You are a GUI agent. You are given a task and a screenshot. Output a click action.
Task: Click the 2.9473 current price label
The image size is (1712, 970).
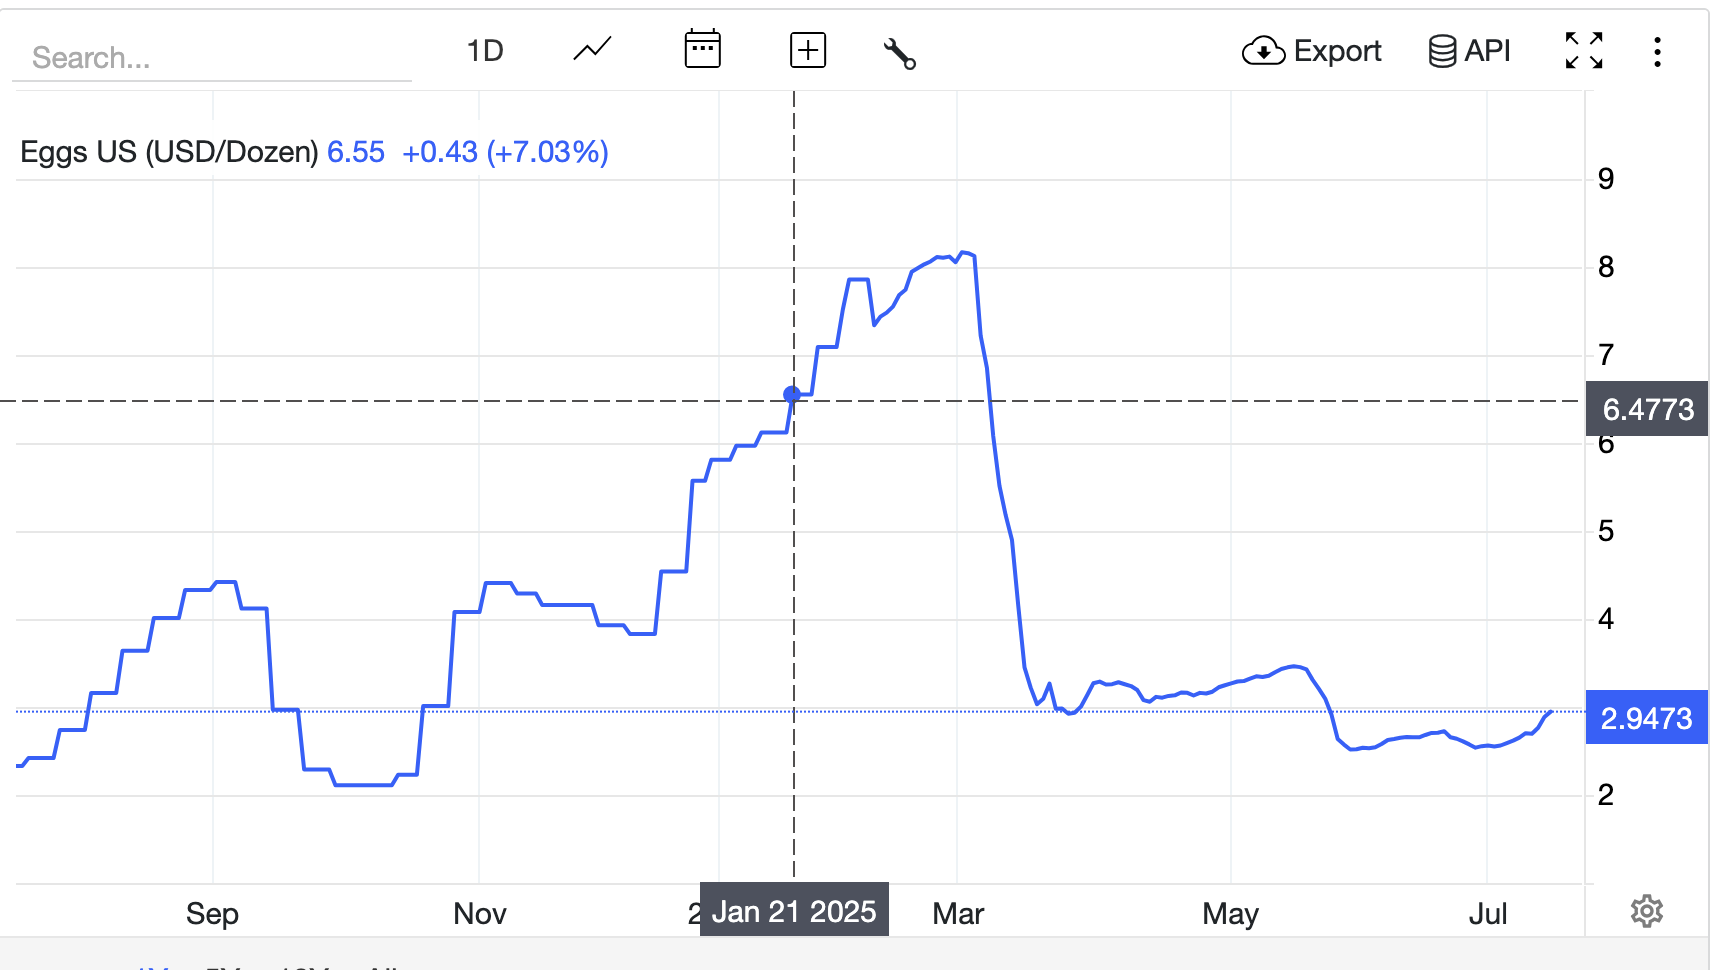(x=1647, y=718)
